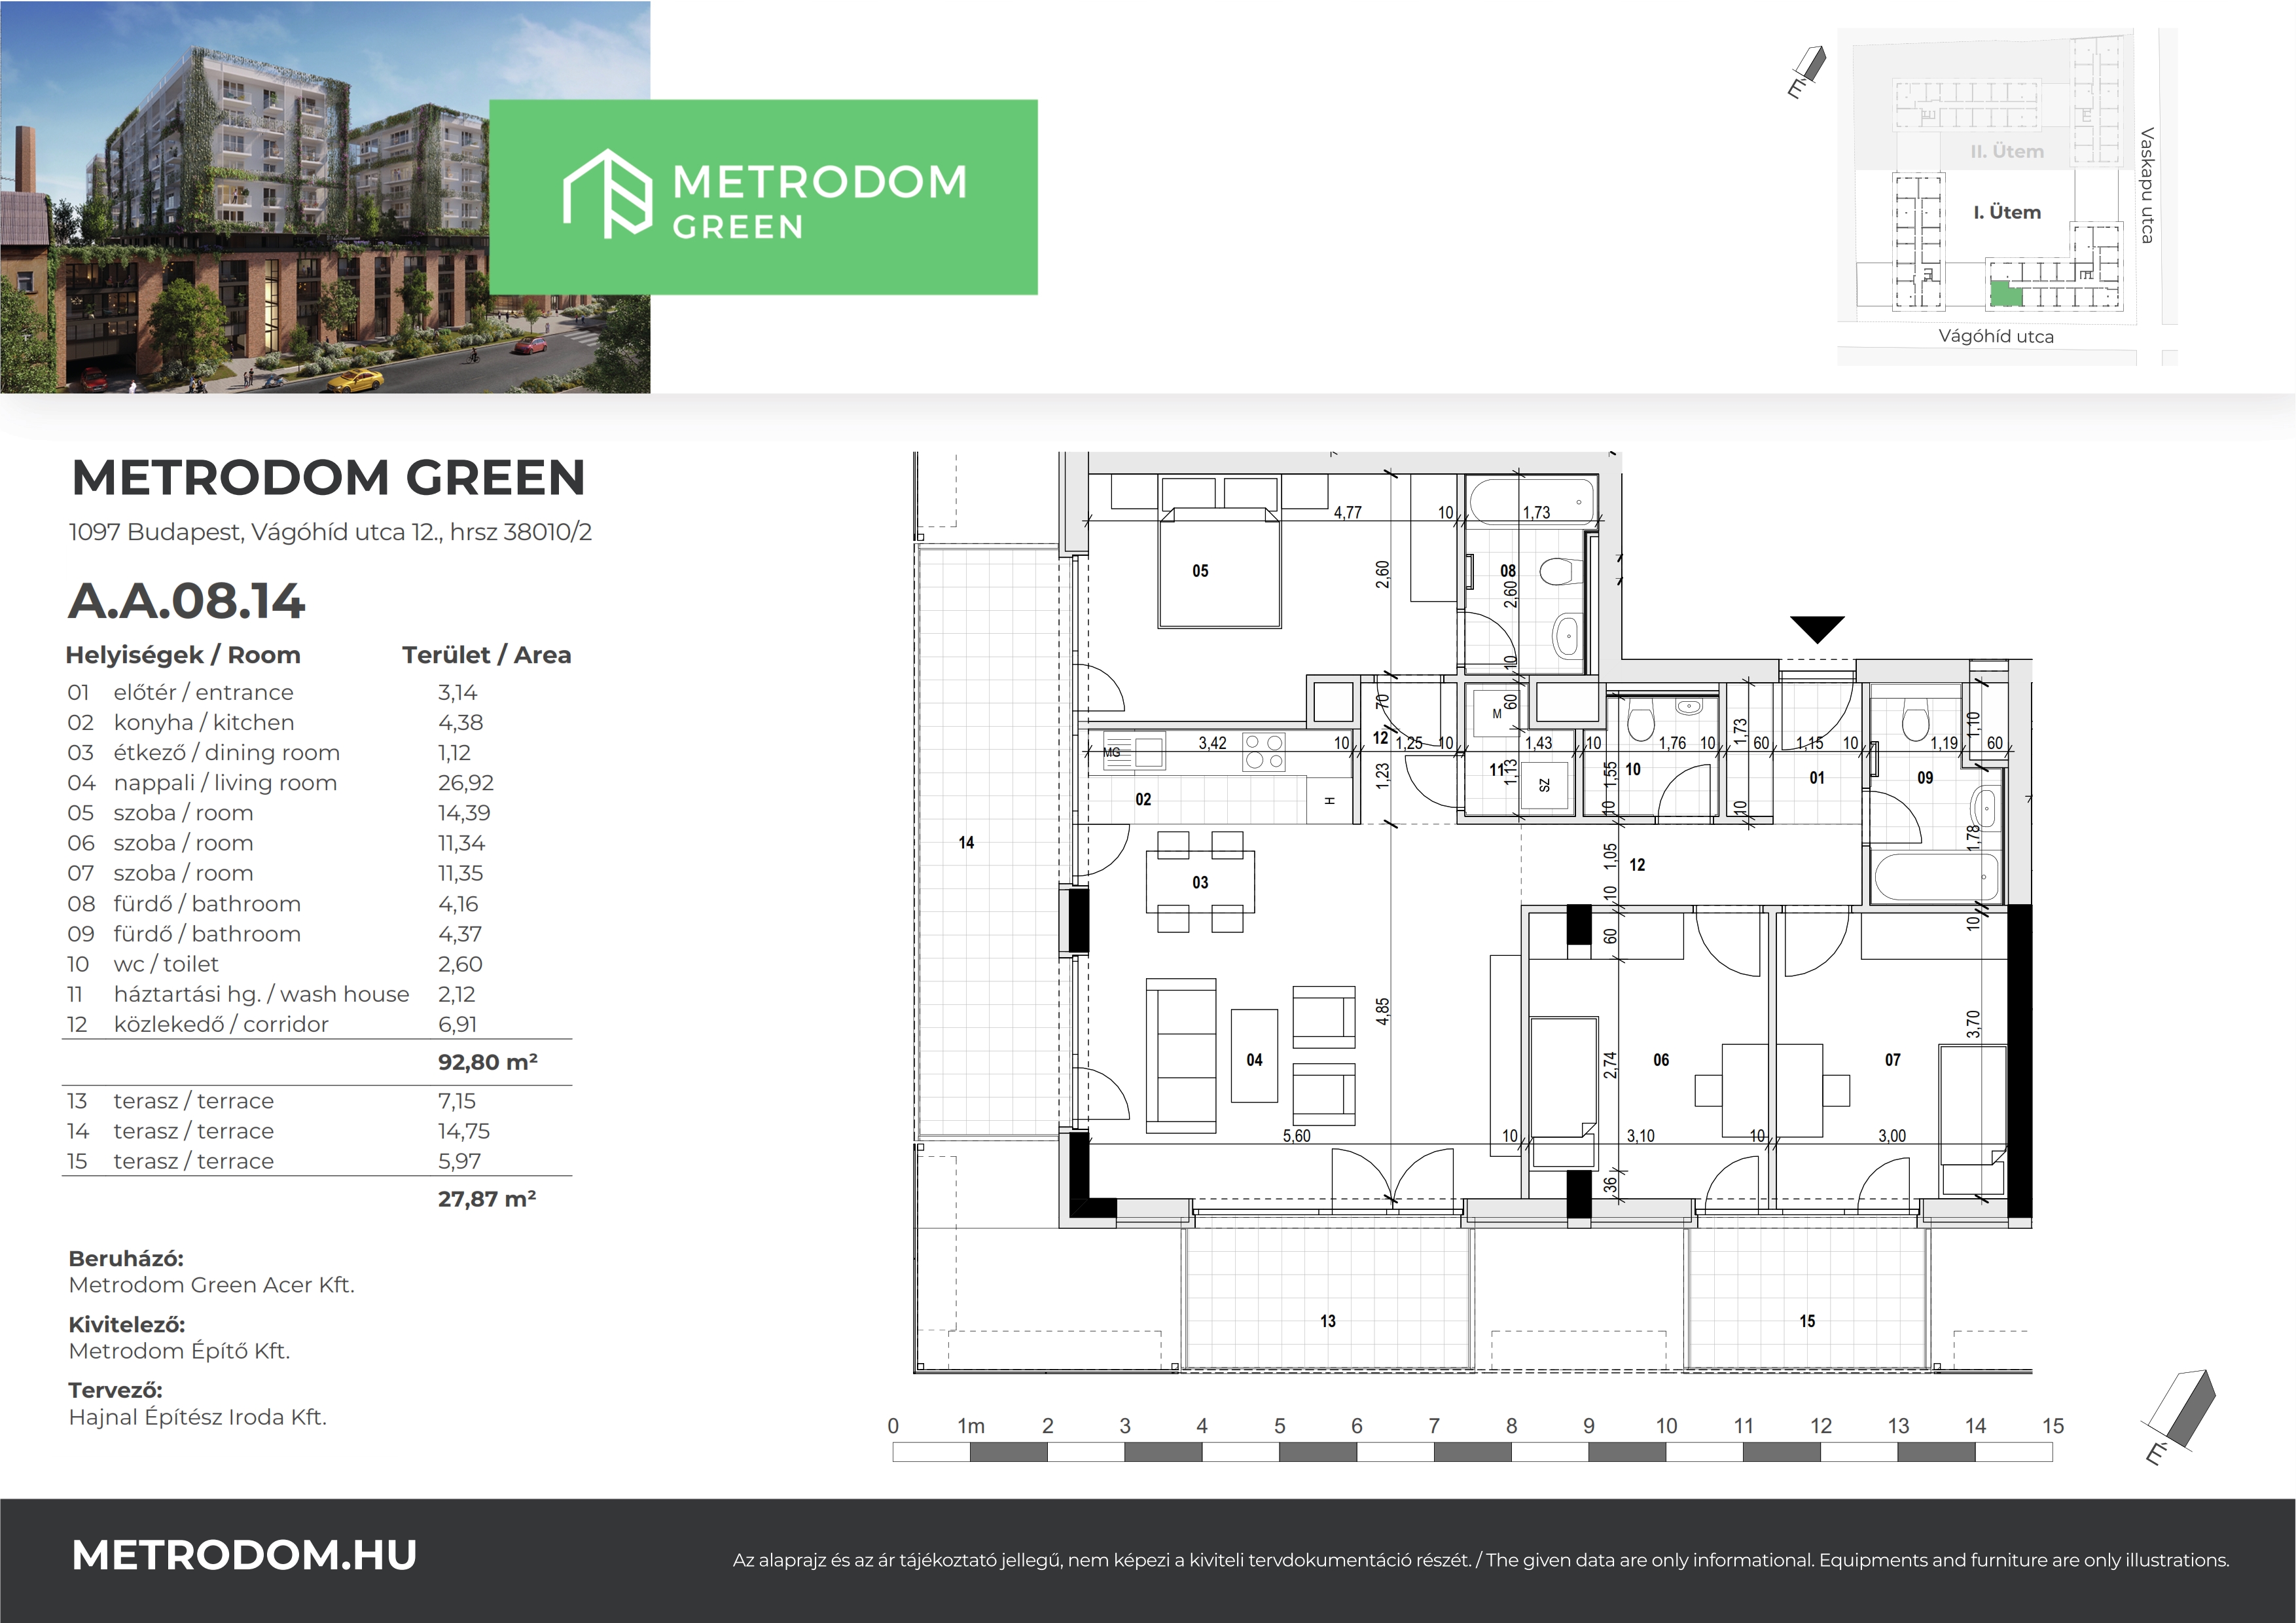Click the bathtub in bathroom 09
The height and width of the screenshot is (1623, 2296).
coord(1936,878)
